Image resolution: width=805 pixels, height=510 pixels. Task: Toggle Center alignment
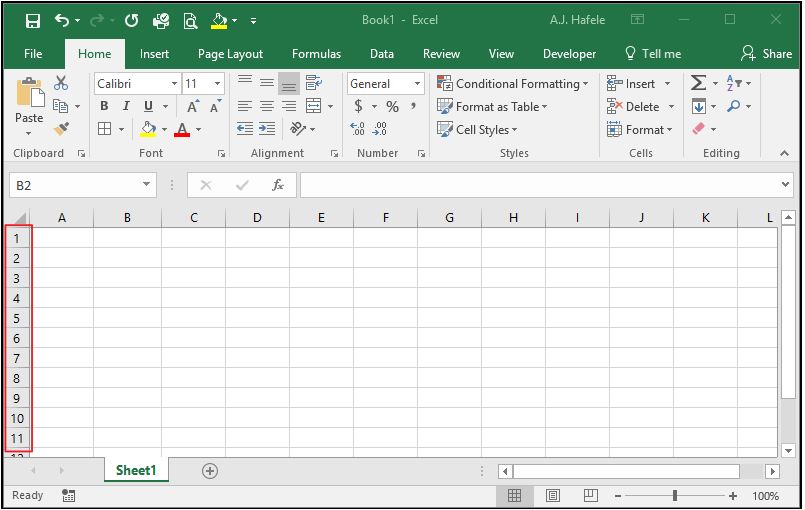click(266, 106)
